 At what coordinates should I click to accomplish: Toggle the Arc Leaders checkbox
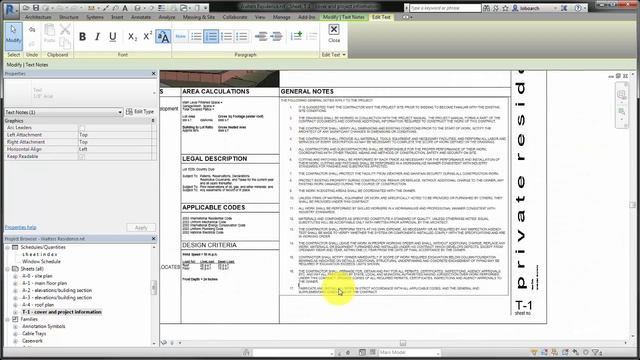pos(82,128)
